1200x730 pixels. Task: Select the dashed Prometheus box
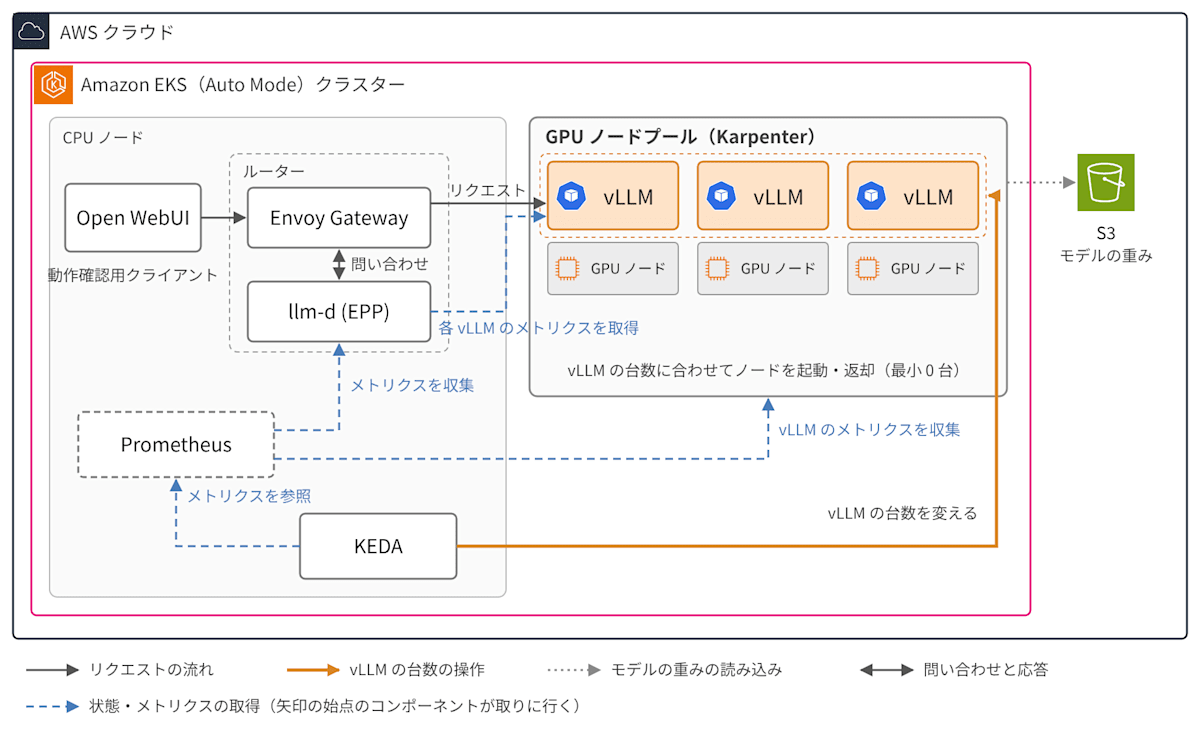[x=176, y=445]
